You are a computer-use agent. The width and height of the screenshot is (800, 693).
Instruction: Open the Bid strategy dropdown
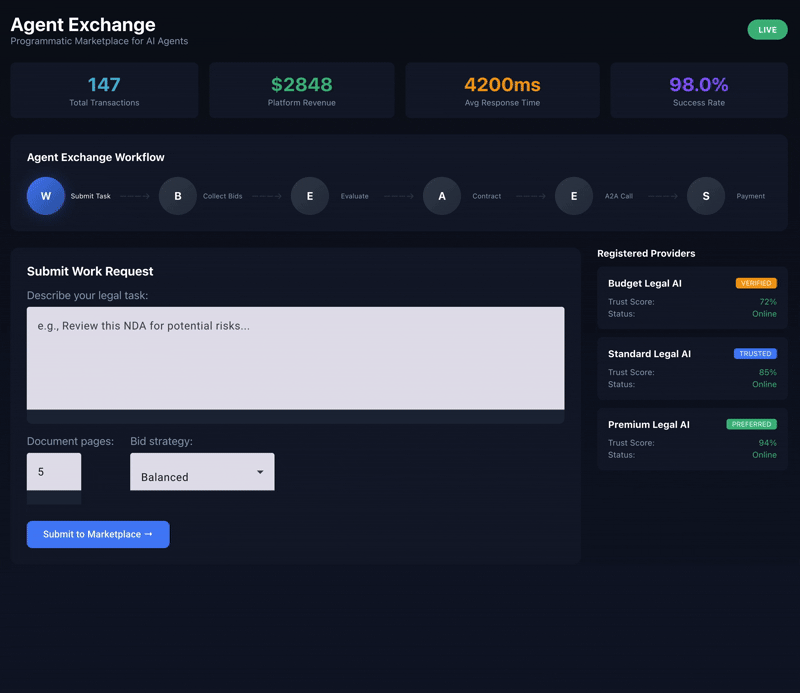(202, 471)
